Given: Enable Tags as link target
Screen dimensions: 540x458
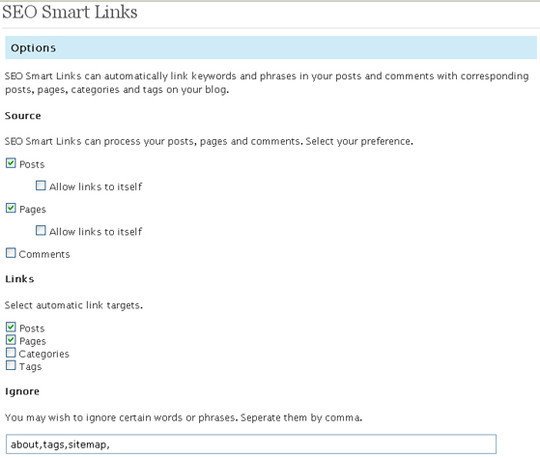Looking at the screenshot, I should [x=11, y=365].
